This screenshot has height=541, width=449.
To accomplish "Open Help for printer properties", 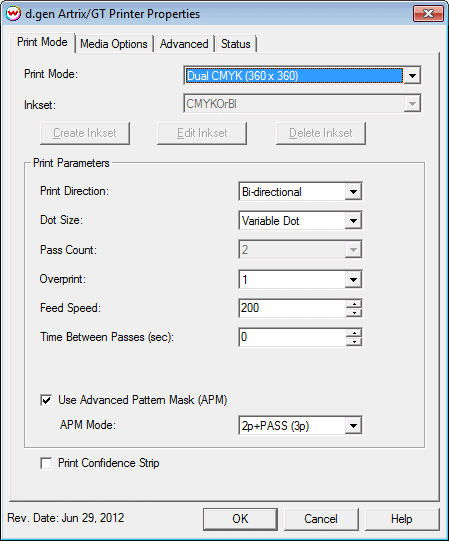I will pyautogui.click(x=402, y=519).
